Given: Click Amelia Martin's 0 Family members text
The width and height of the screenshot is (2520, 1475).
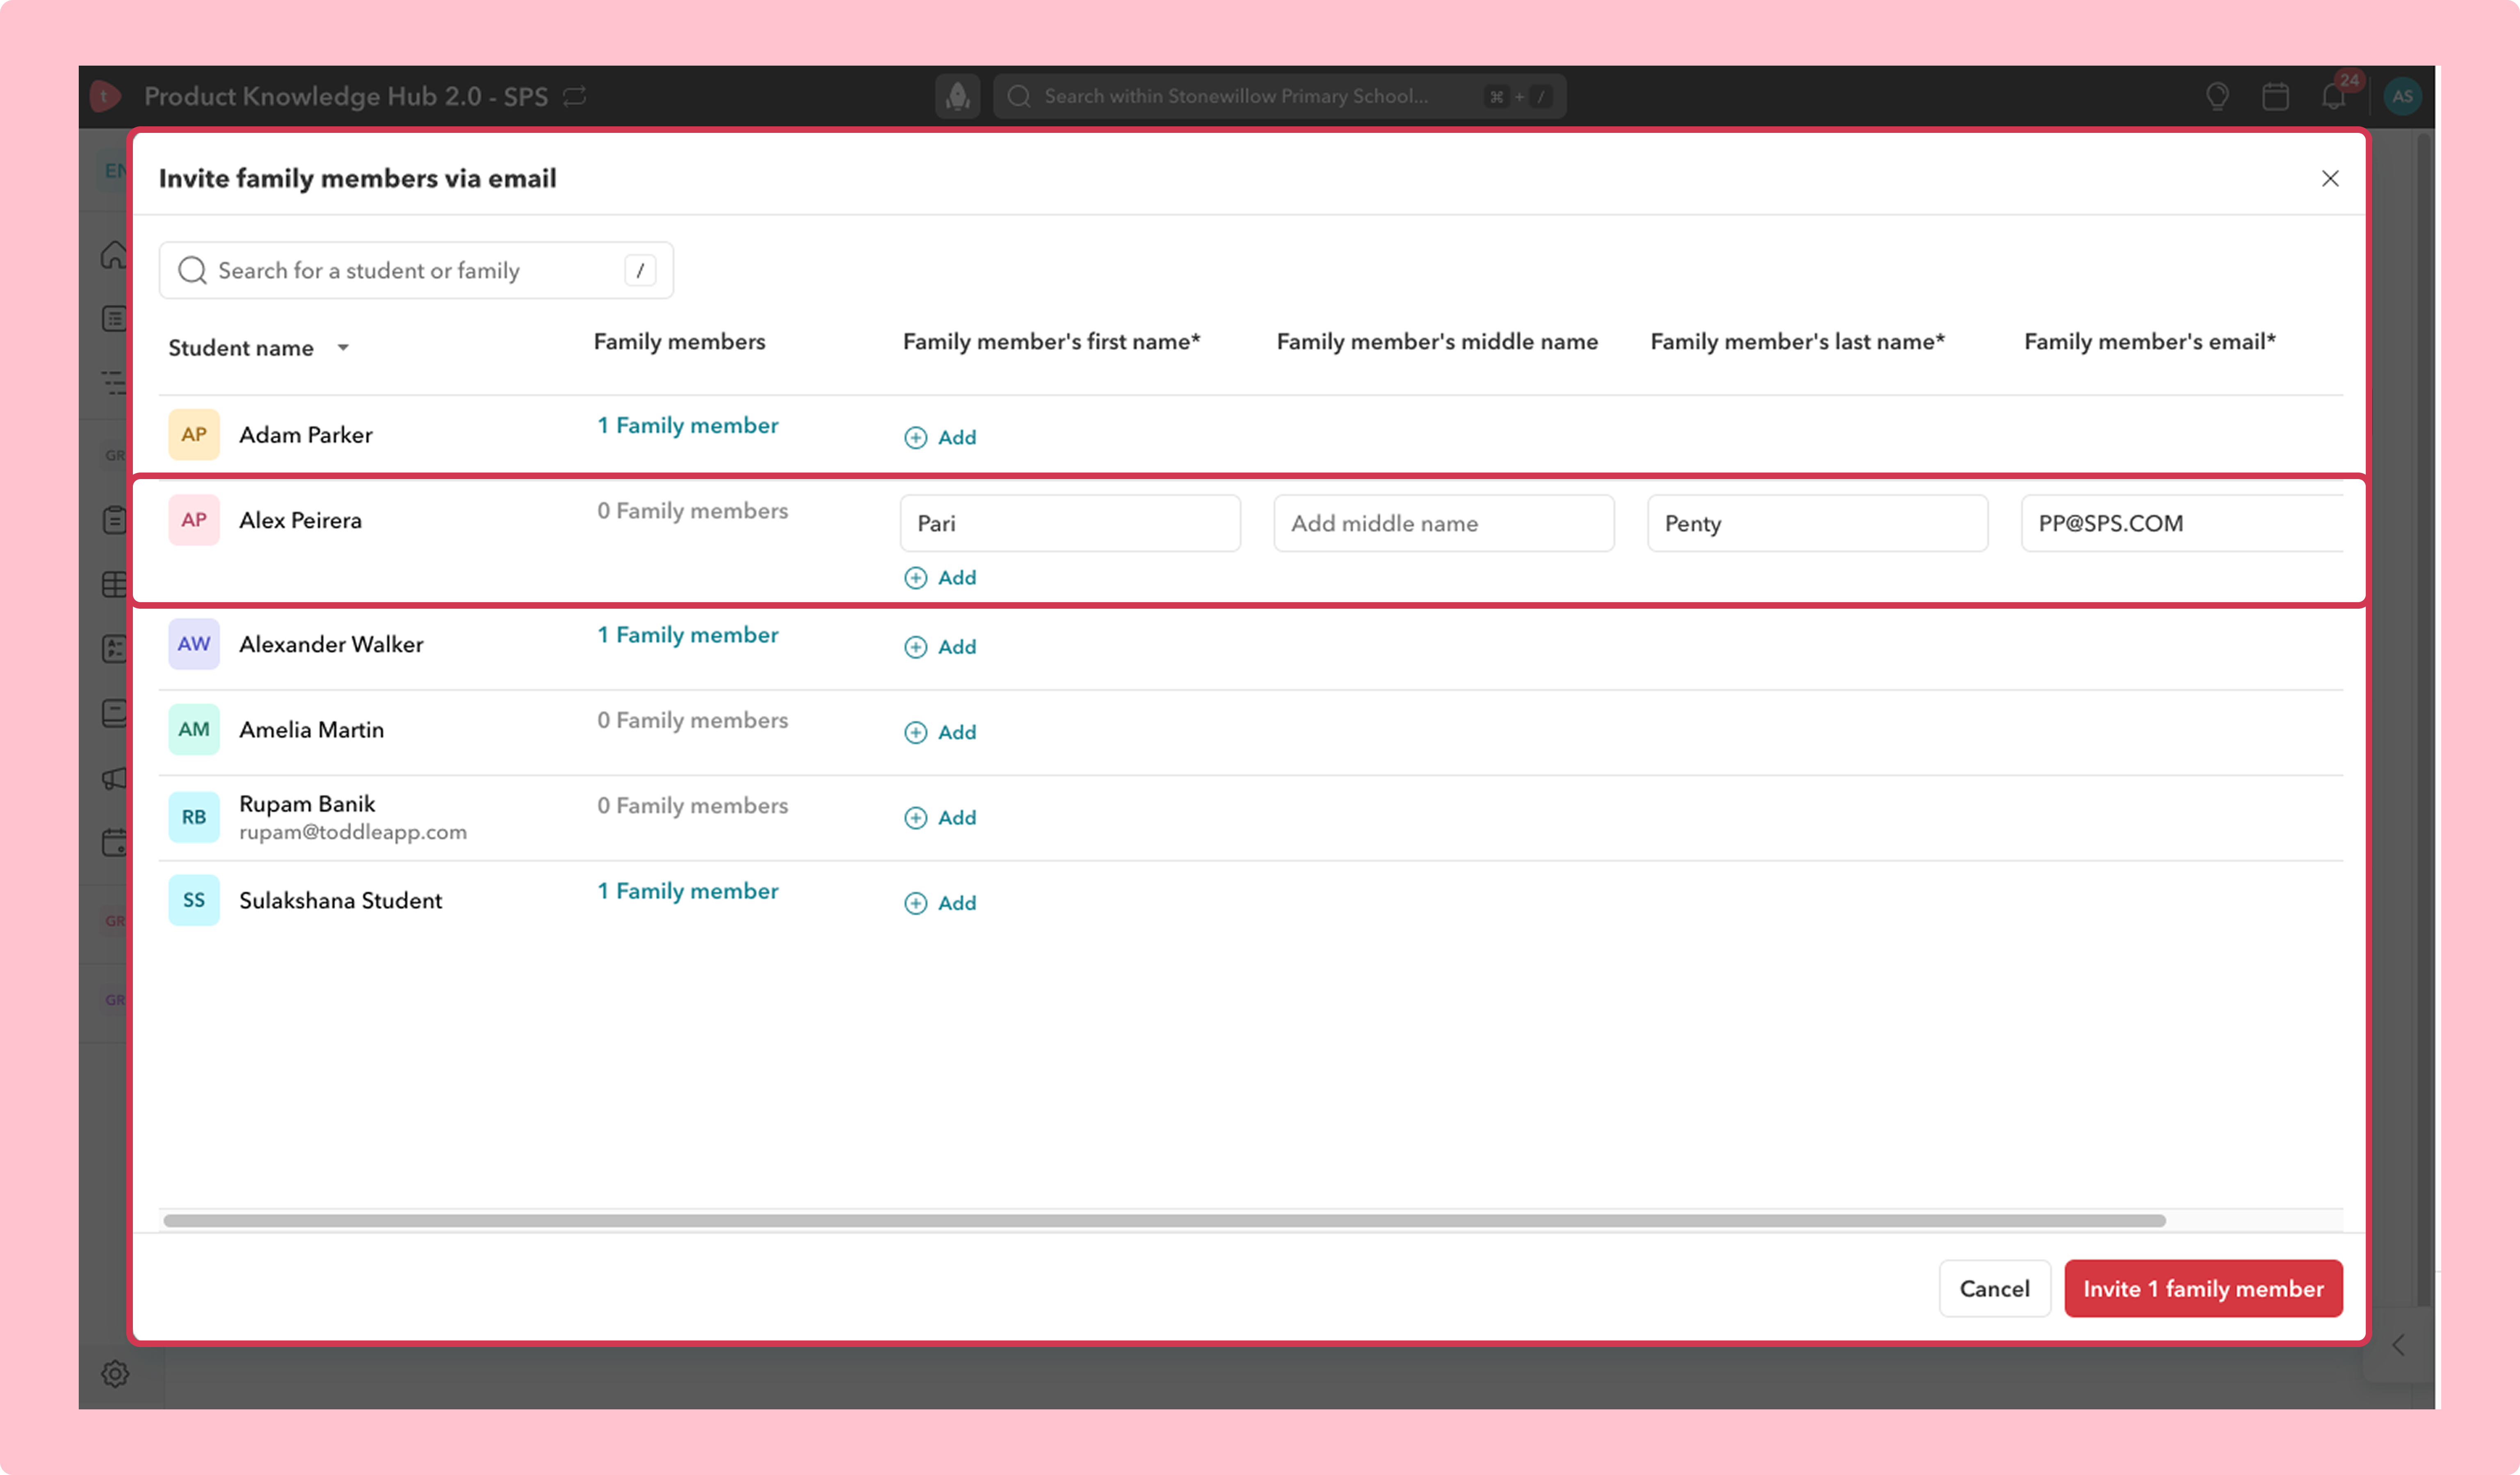Looking at the screenshot, I should 693,720.
